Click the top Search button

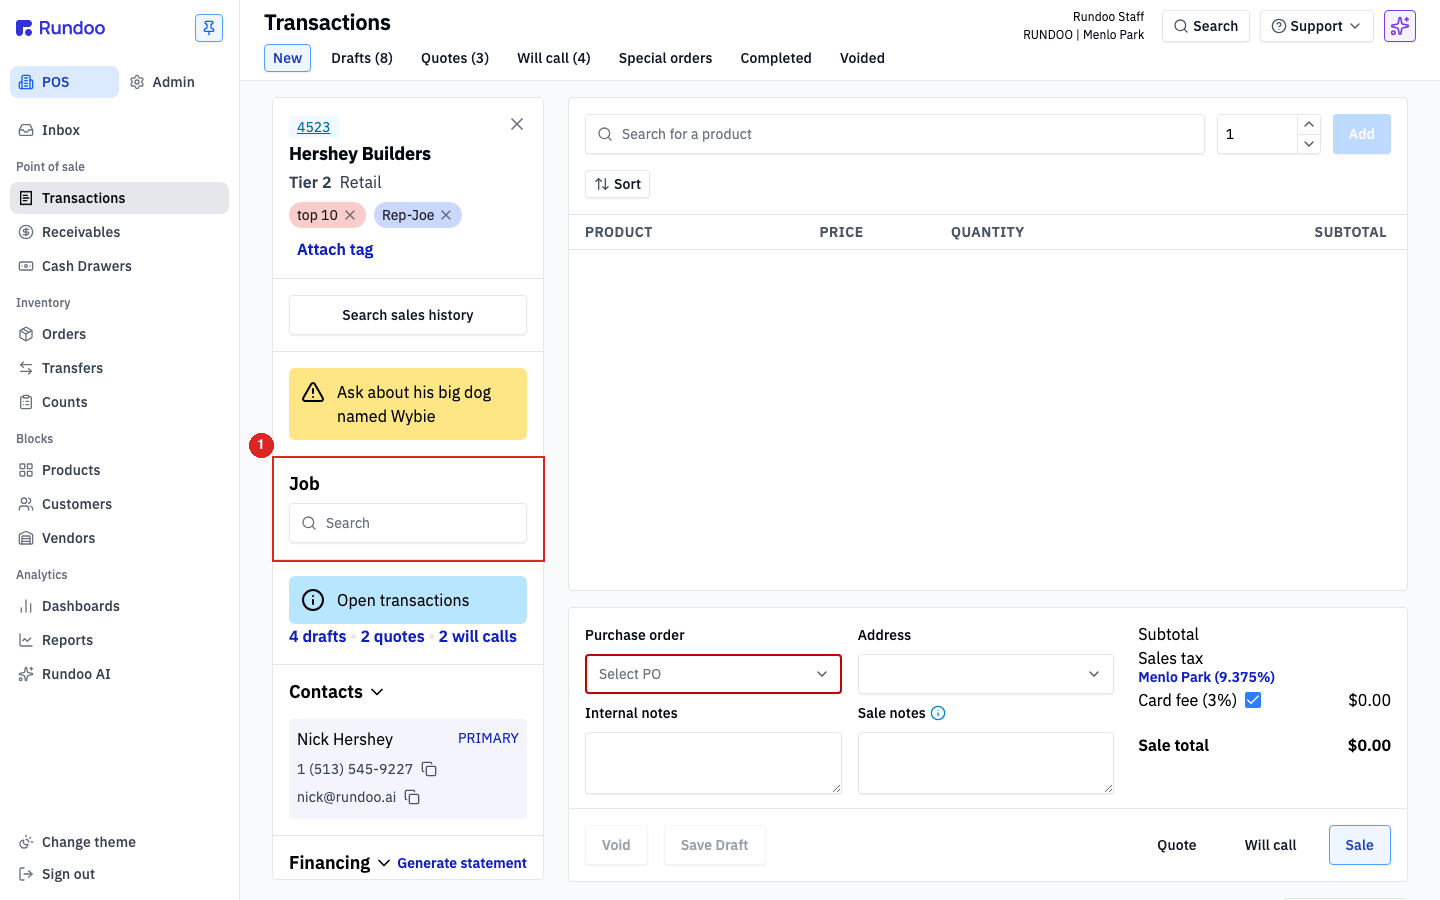[x=1206, y=26]
